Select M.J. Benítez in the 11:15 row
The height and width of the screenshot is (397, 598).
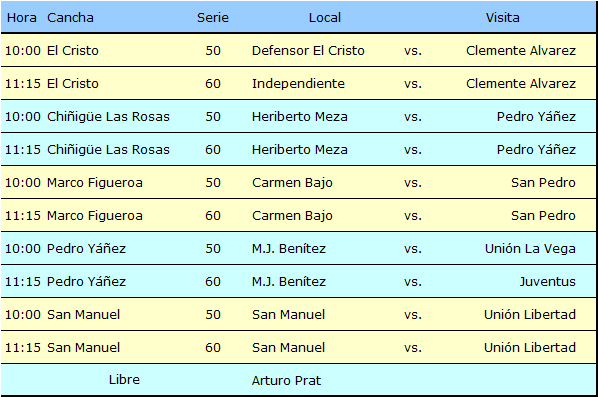click(289, 281)
